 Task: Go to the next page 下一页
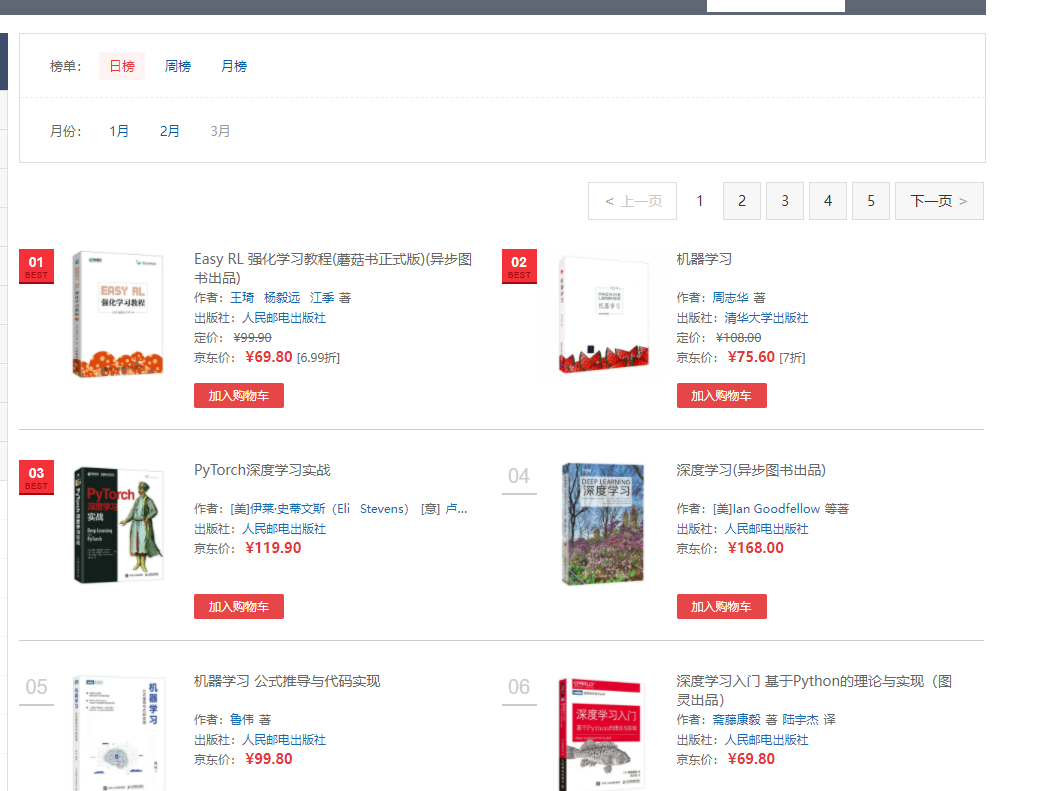point(938,201)
